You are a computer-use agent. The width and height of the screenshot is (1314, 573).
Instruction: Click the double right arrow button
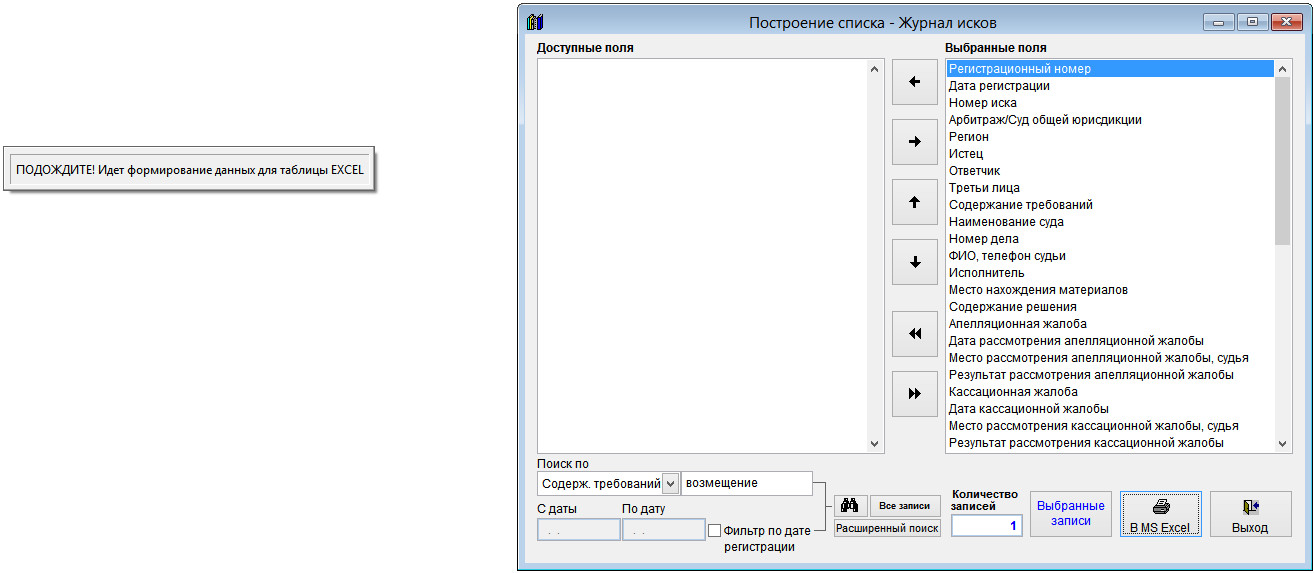click(x=914, y=394)
